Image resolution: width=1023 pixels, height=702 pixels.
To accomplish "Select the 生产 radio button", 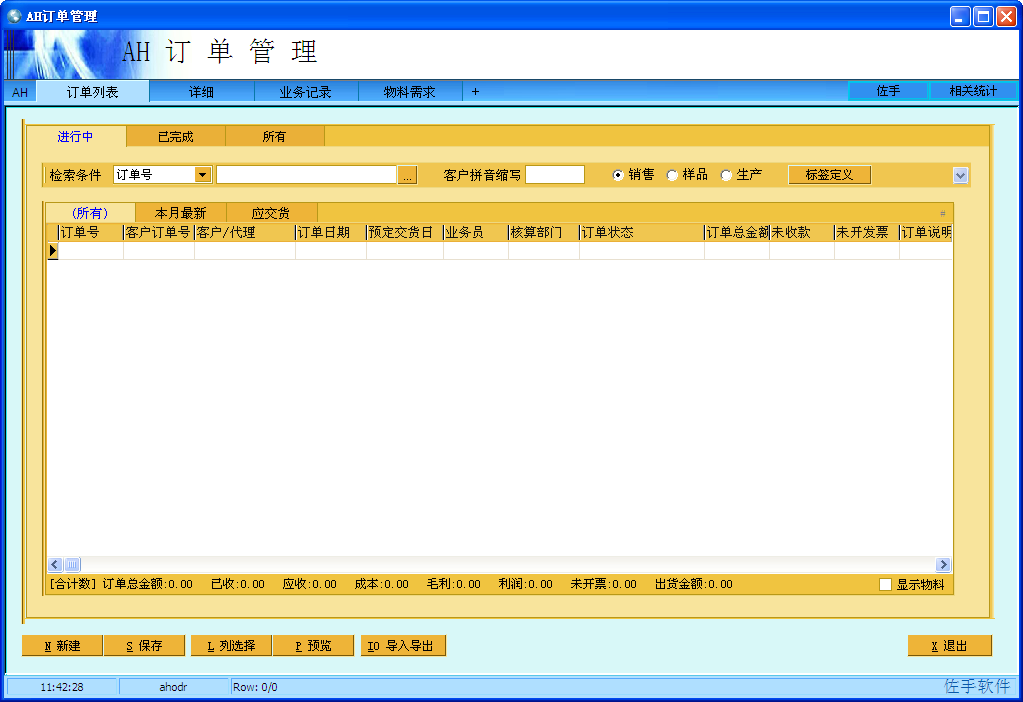I will tap(725, 175).
